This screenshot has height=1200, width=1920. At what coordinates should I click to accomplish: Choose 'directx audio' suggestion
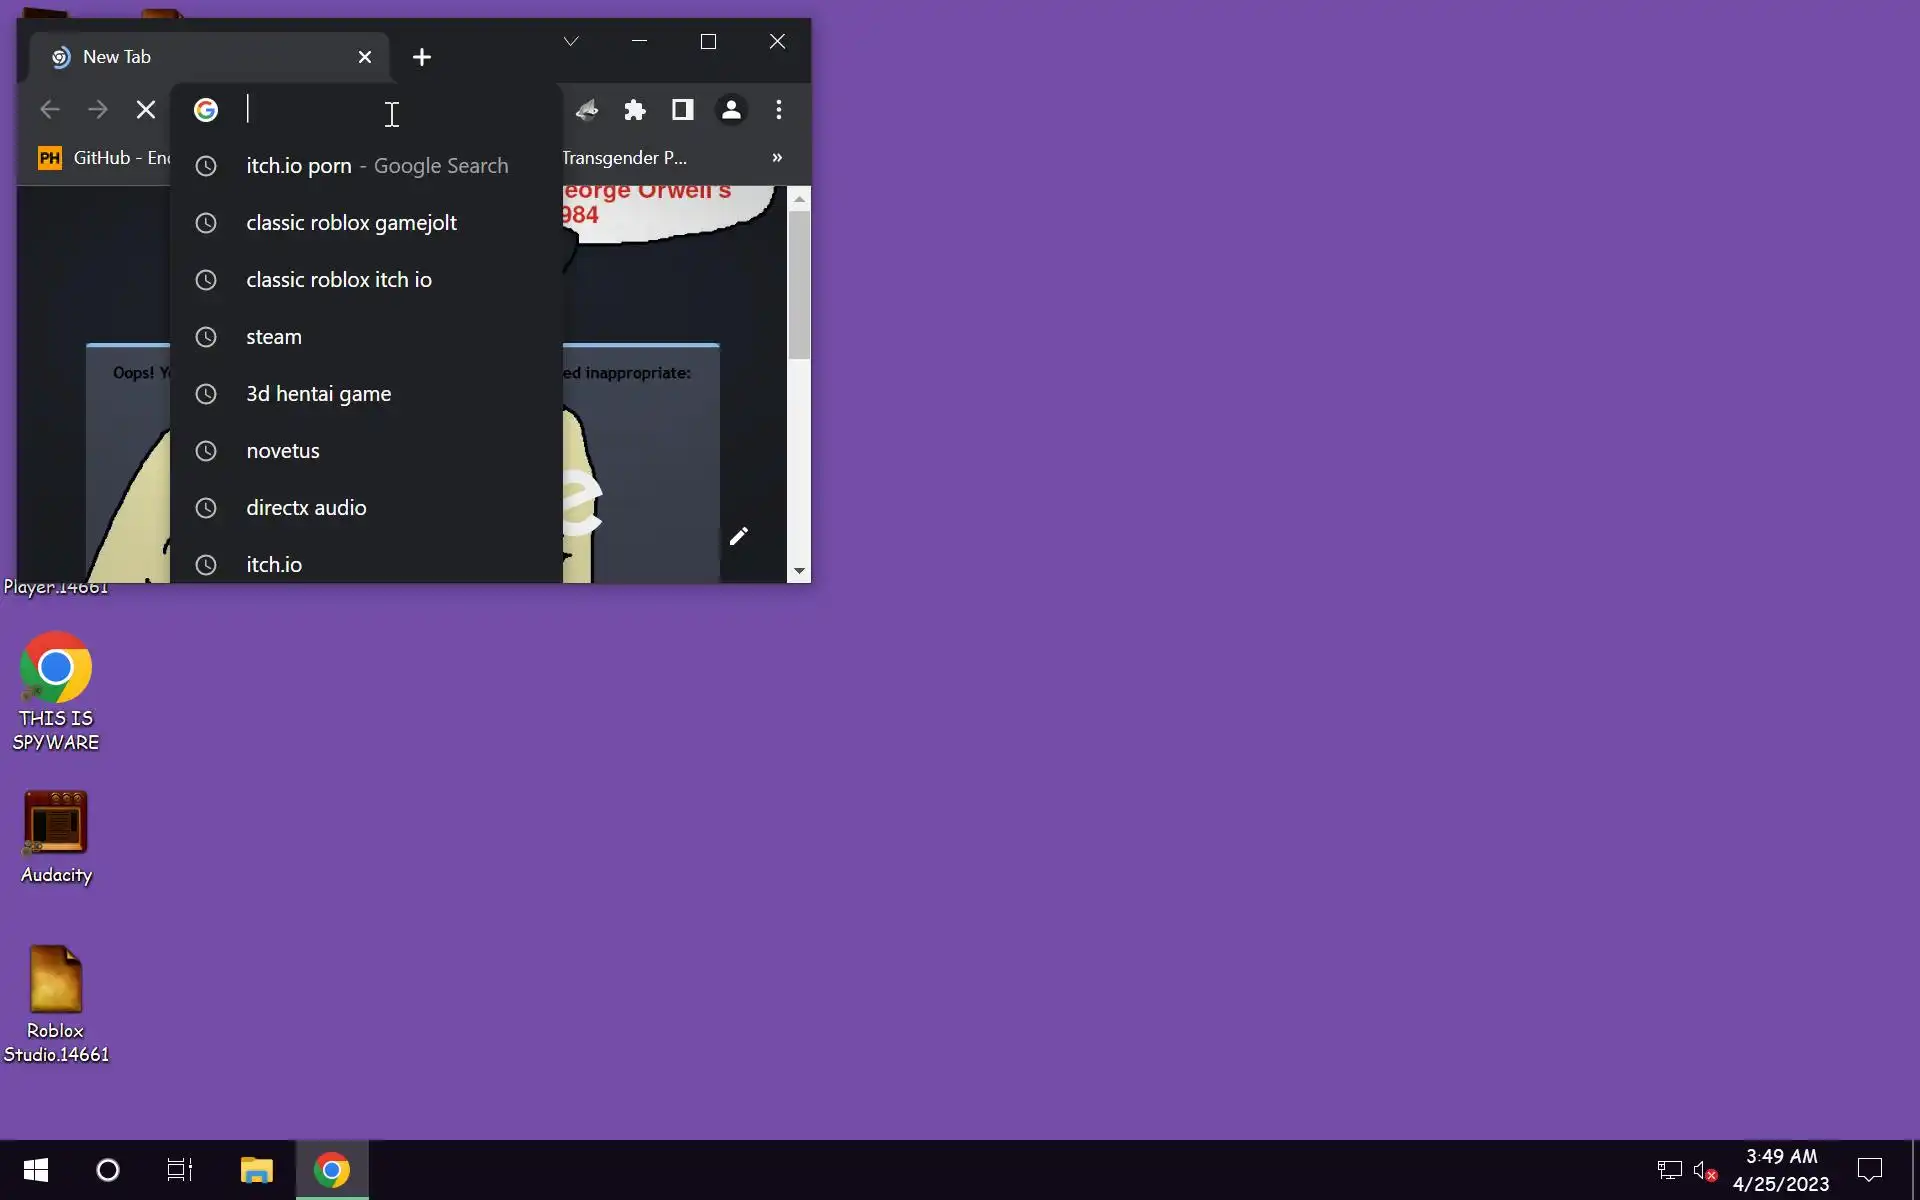(x=306, y=508)
